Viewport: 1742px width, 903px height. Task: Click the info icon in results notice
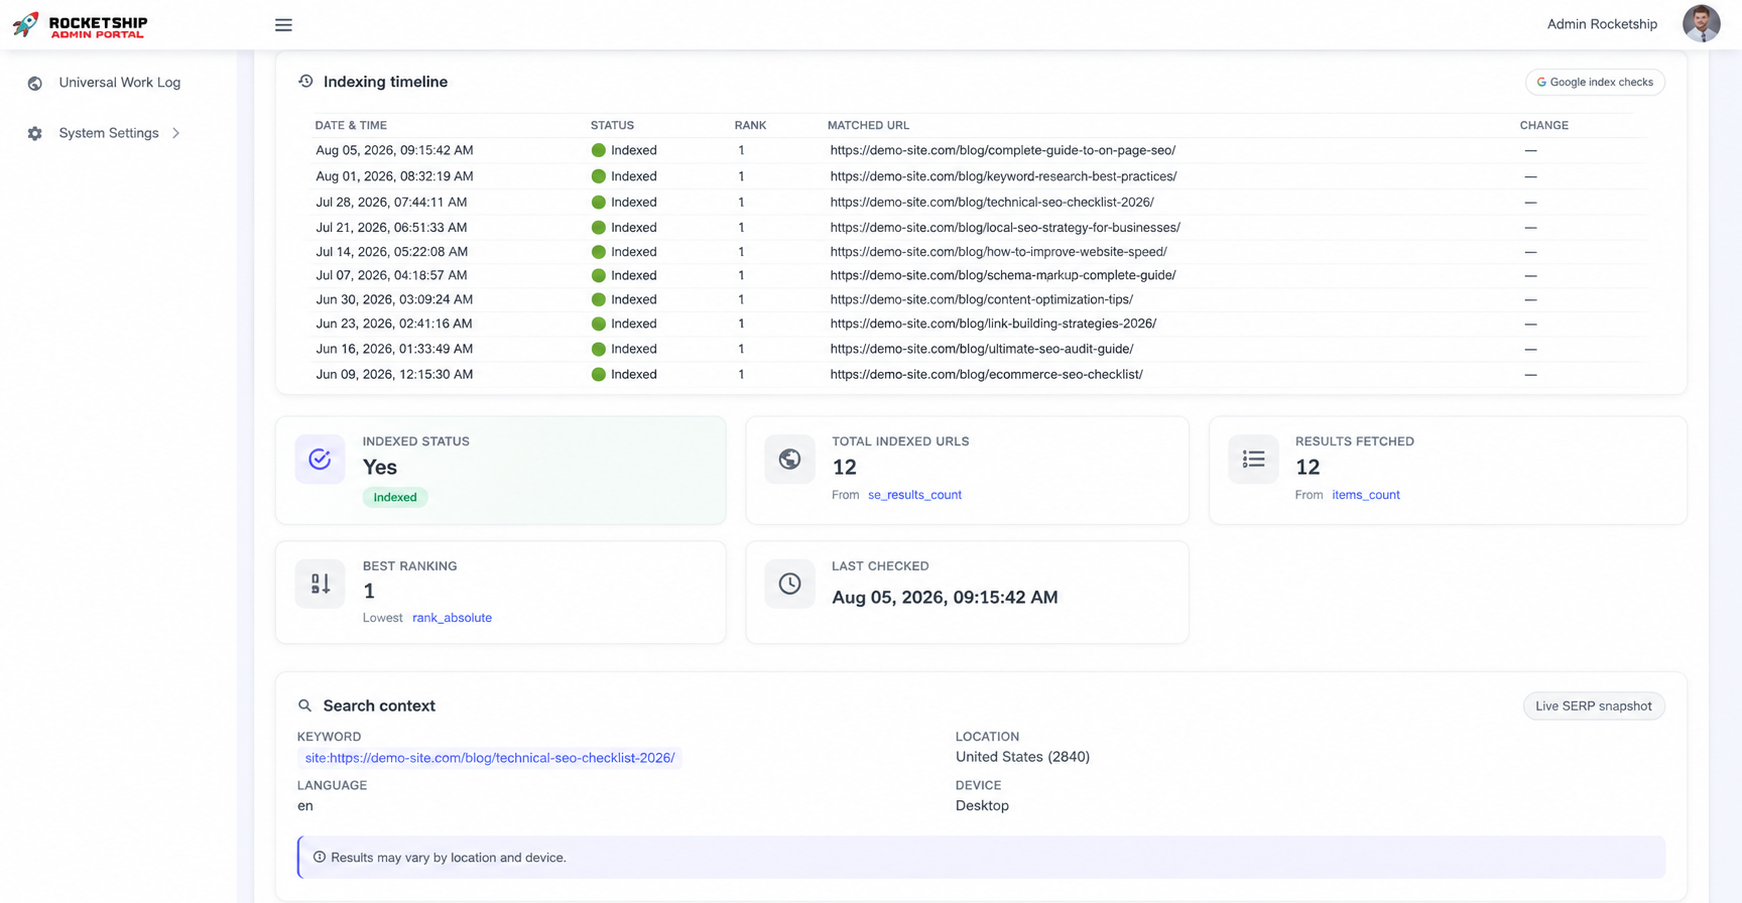pyautogui.click(x=320, y=857)
